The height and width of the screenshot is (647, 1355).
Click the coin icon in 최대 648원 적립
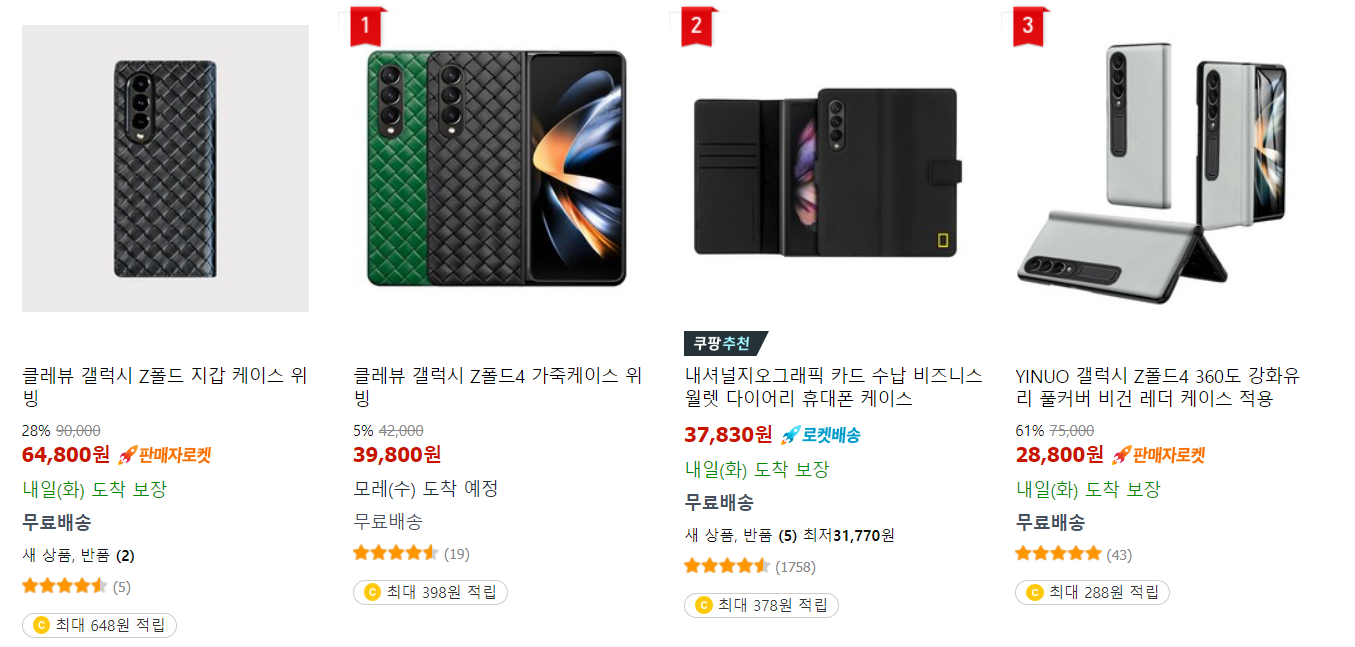pos(41,626)
